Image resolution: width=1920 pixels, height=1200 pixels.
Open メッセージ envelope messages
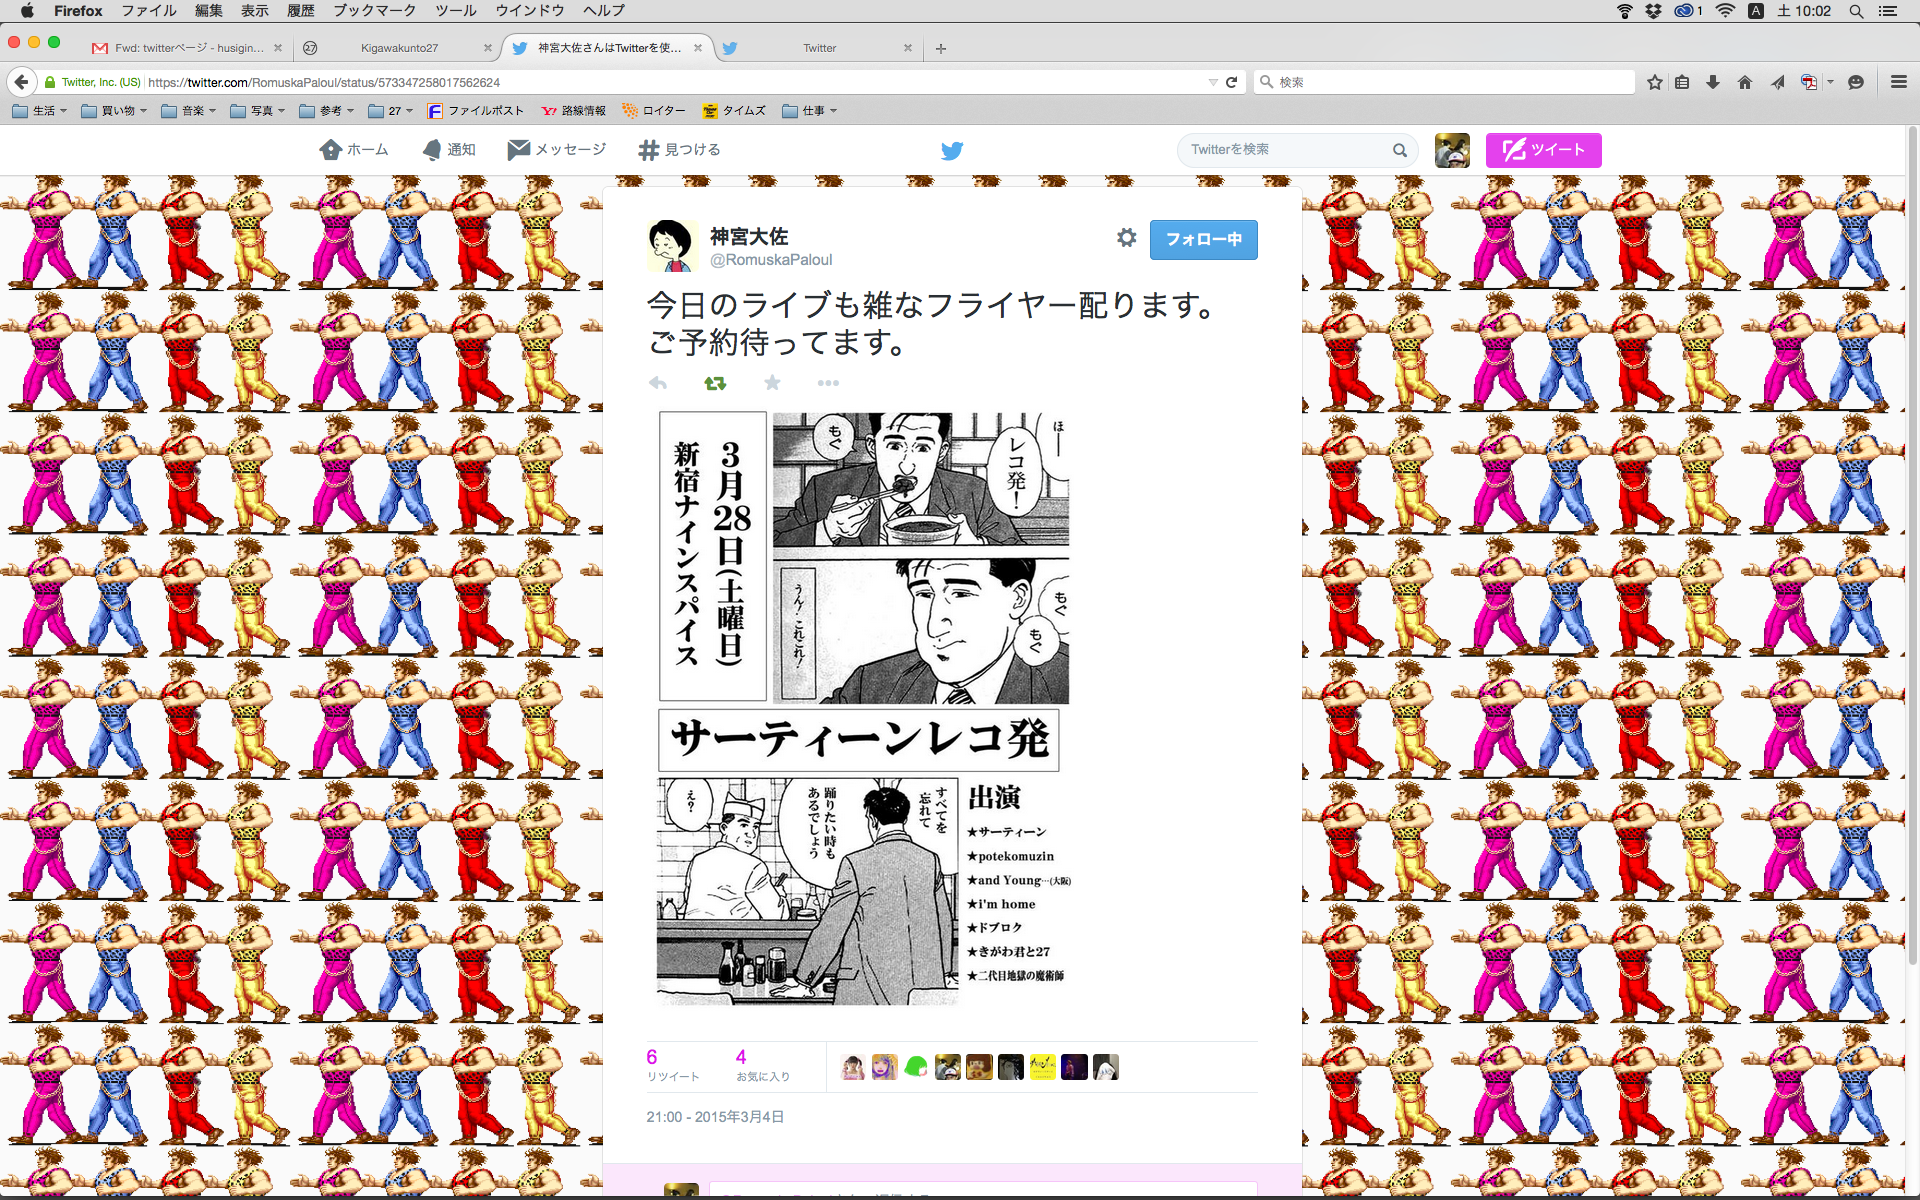click(x=557, y=150)
